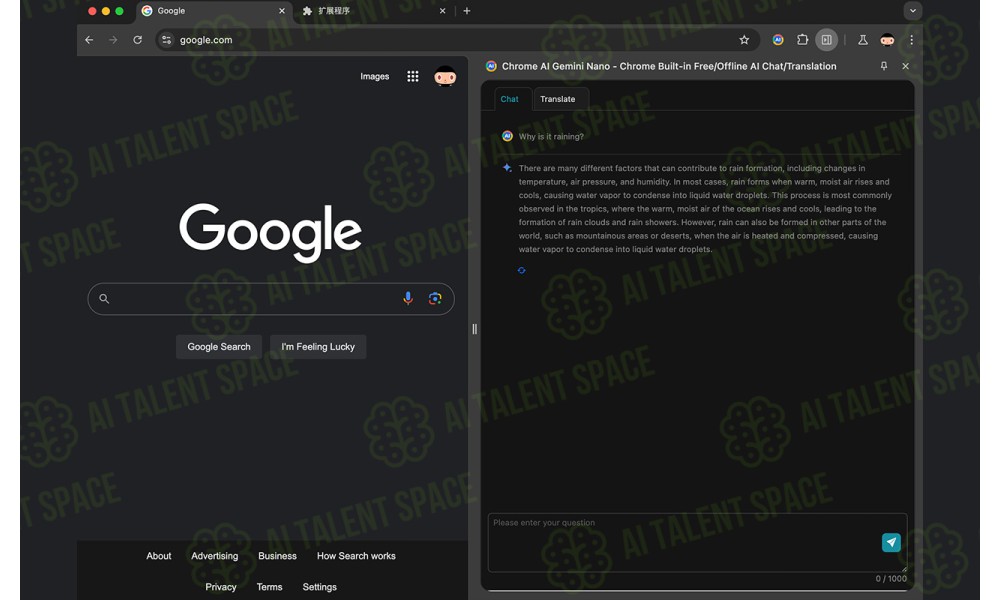Viewport: 1000px width, 600px height.
Task: Open the Advertising footer link
Action: (214, 556)
